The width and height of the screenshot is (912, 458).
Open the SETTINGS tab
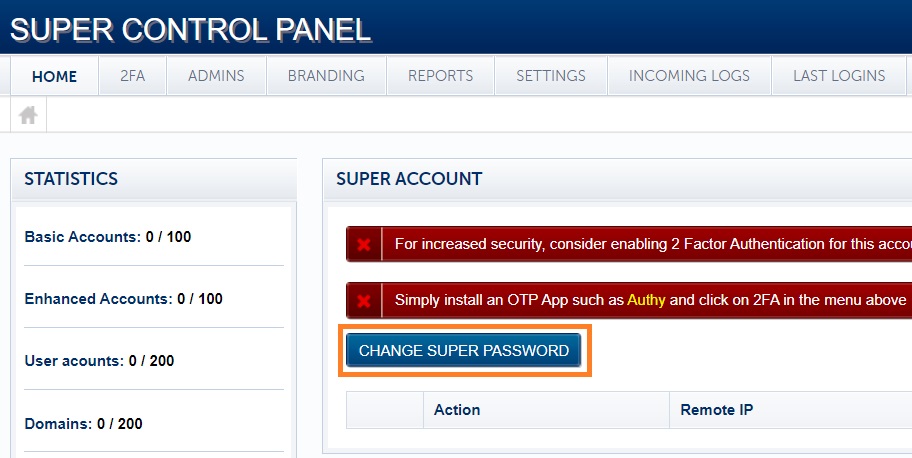pyautogui.click(x=551, y=76)
